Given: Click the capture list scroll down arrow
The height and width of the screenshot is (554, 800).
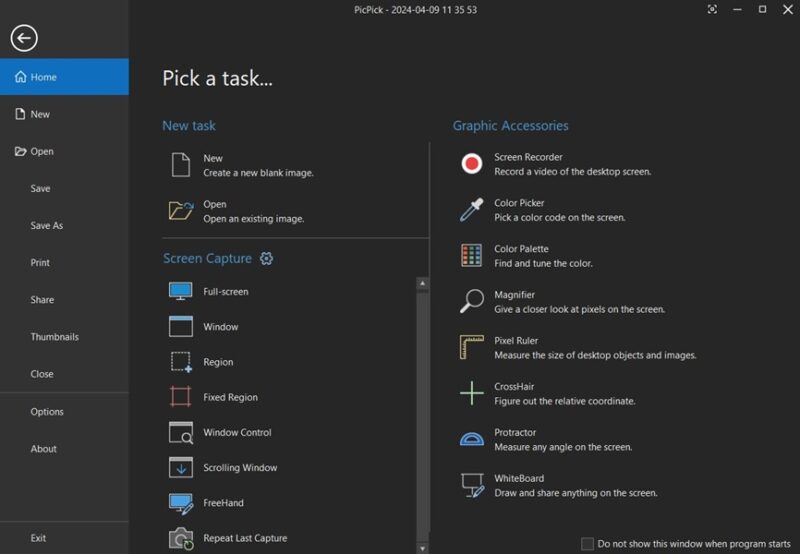Looking at the screenshot, I should click(422, 549).
